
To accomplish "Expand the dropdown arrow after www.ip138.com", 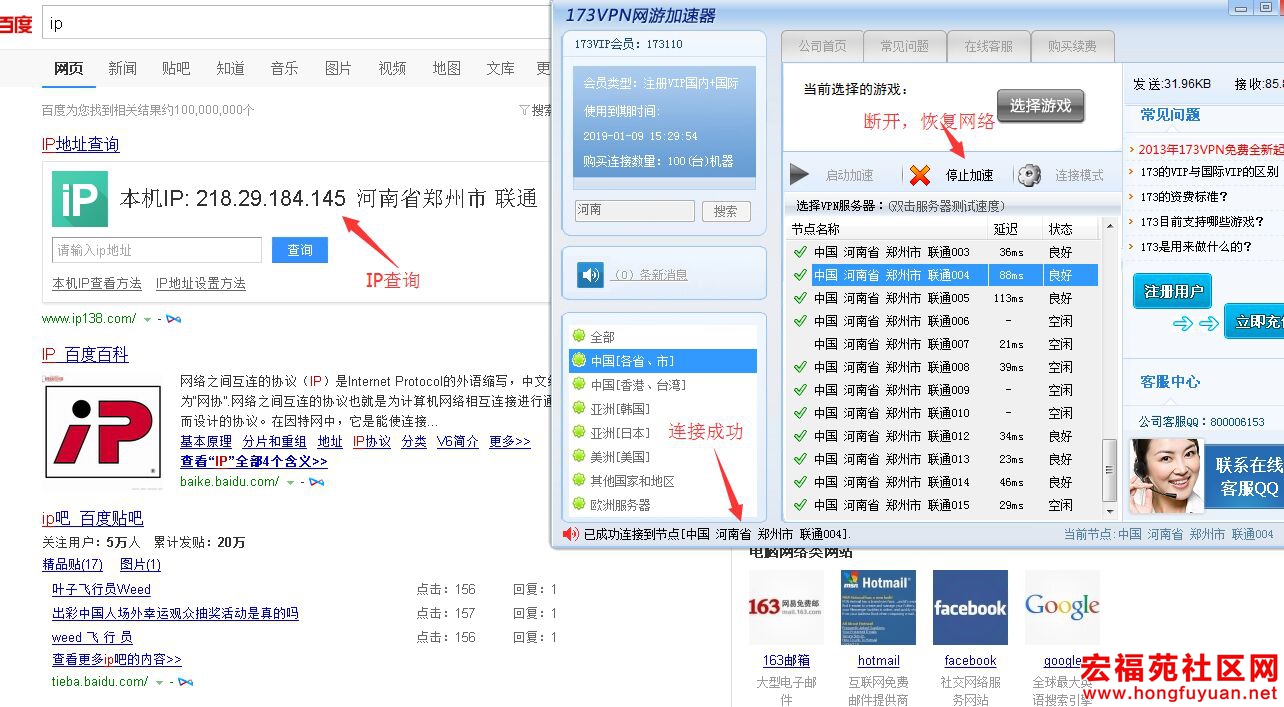I will click(x=148, y=320).
